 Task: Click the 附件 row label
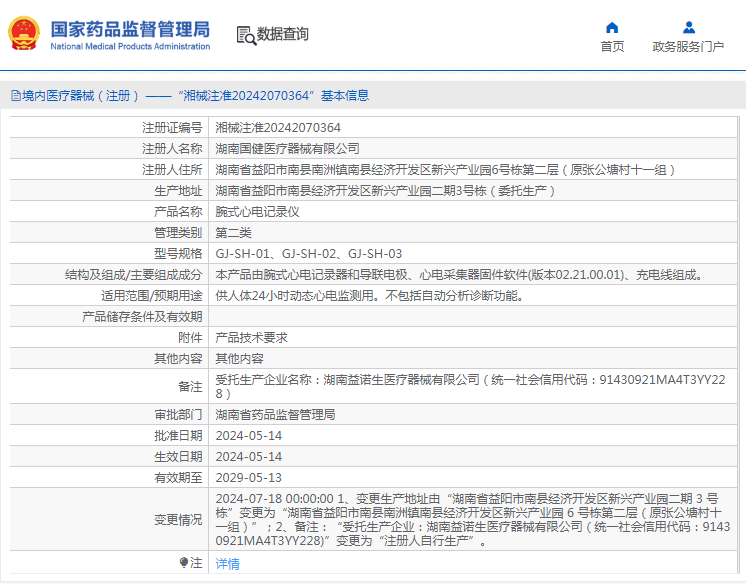(x=190, y=337)
